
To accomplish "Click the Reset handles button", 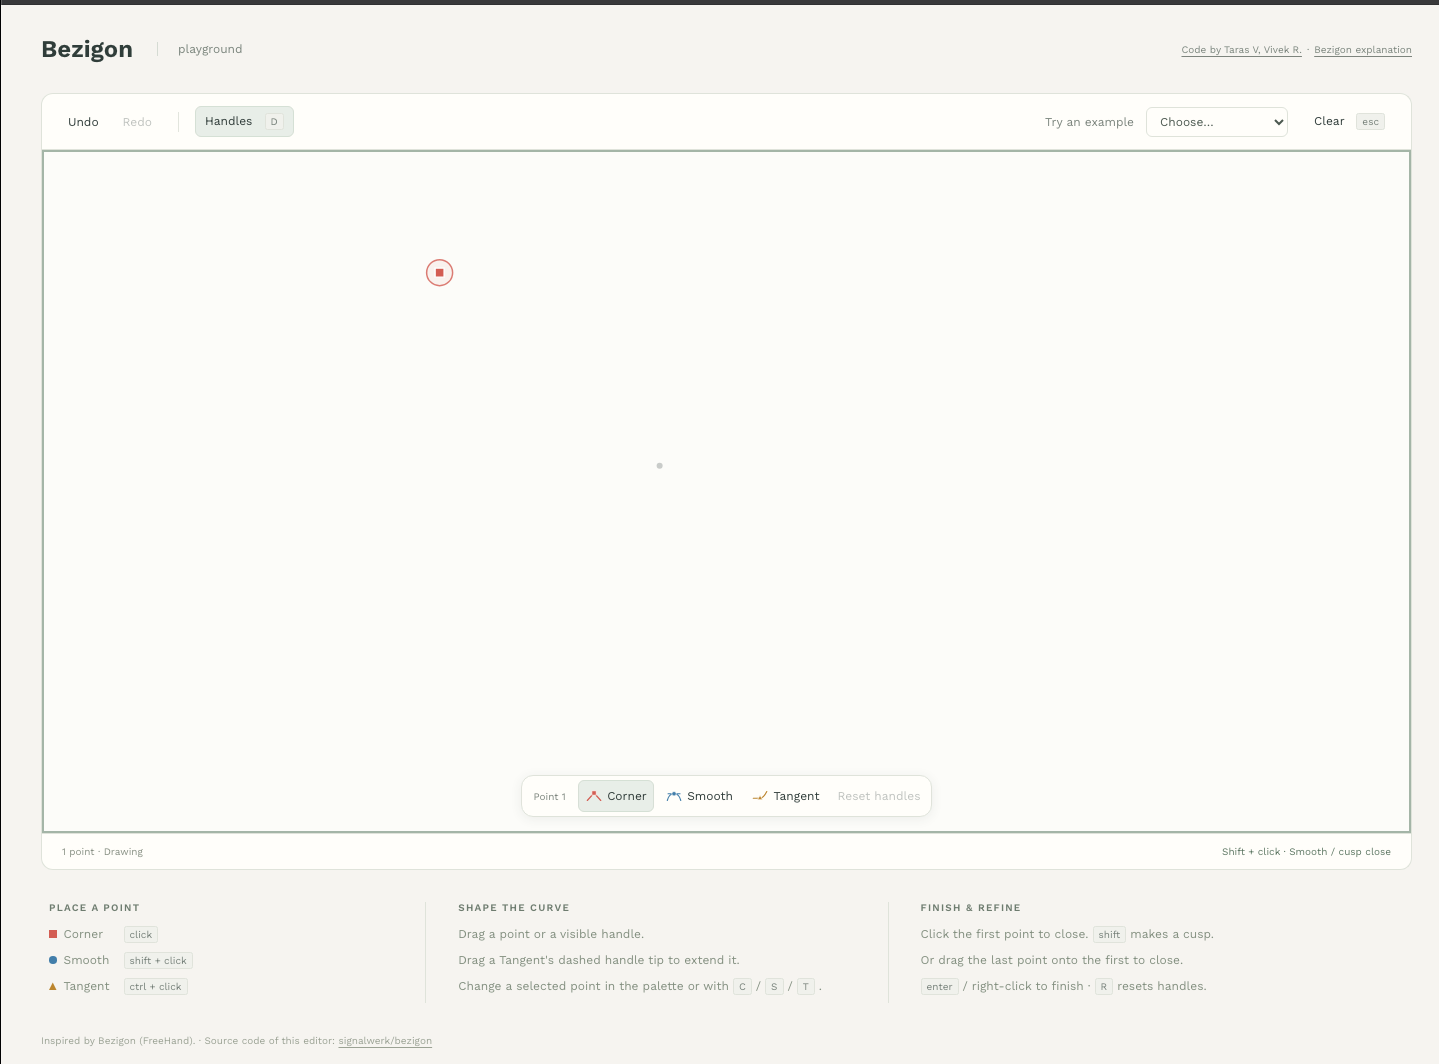I will [x=879, y=796].
